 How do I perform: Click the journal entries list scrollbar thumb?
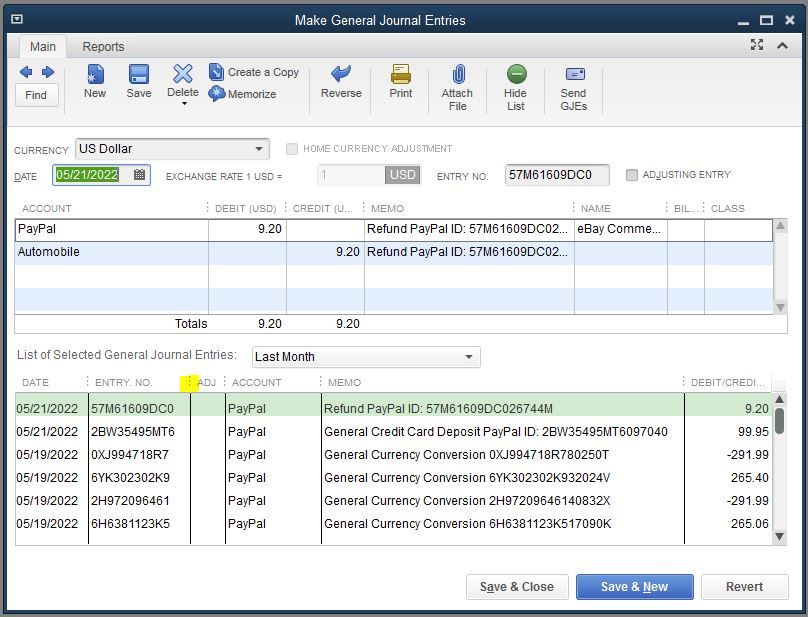[780, 421]
